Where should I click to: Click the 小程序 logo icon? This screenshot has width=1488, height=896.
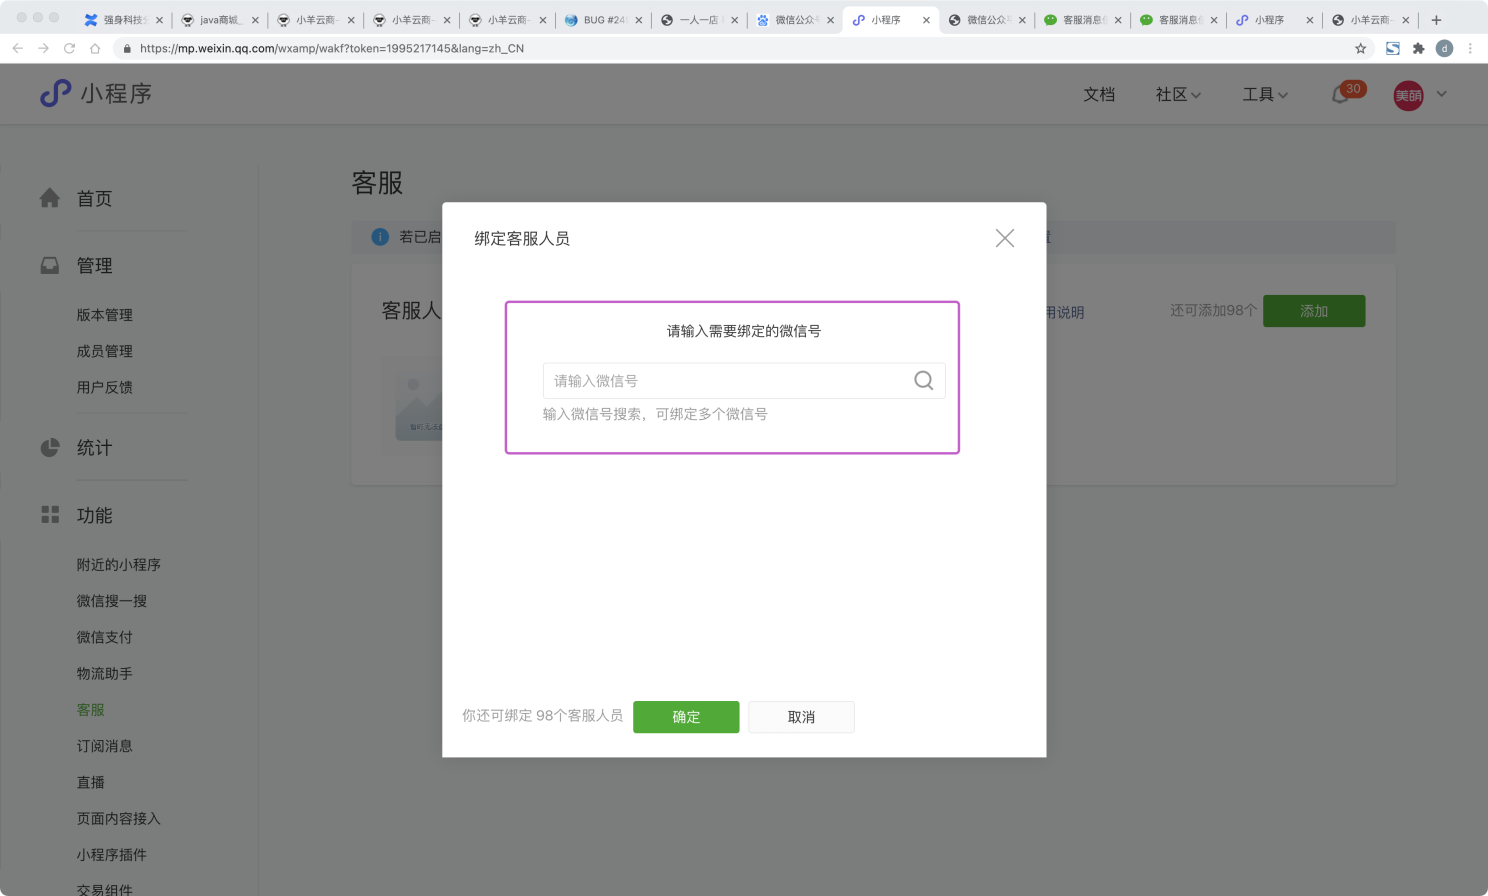[55, 93]
